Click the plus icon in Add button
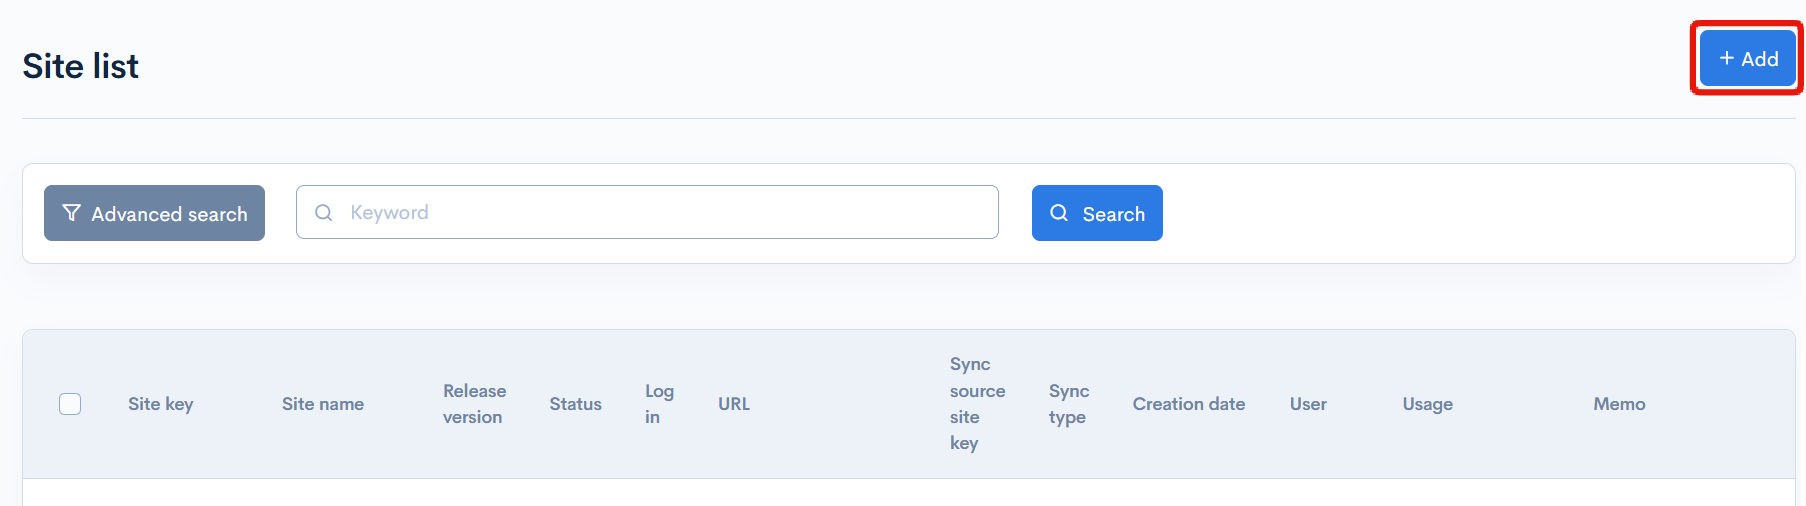This screenshot has height=506, width=1806. tap(1726, 58)
